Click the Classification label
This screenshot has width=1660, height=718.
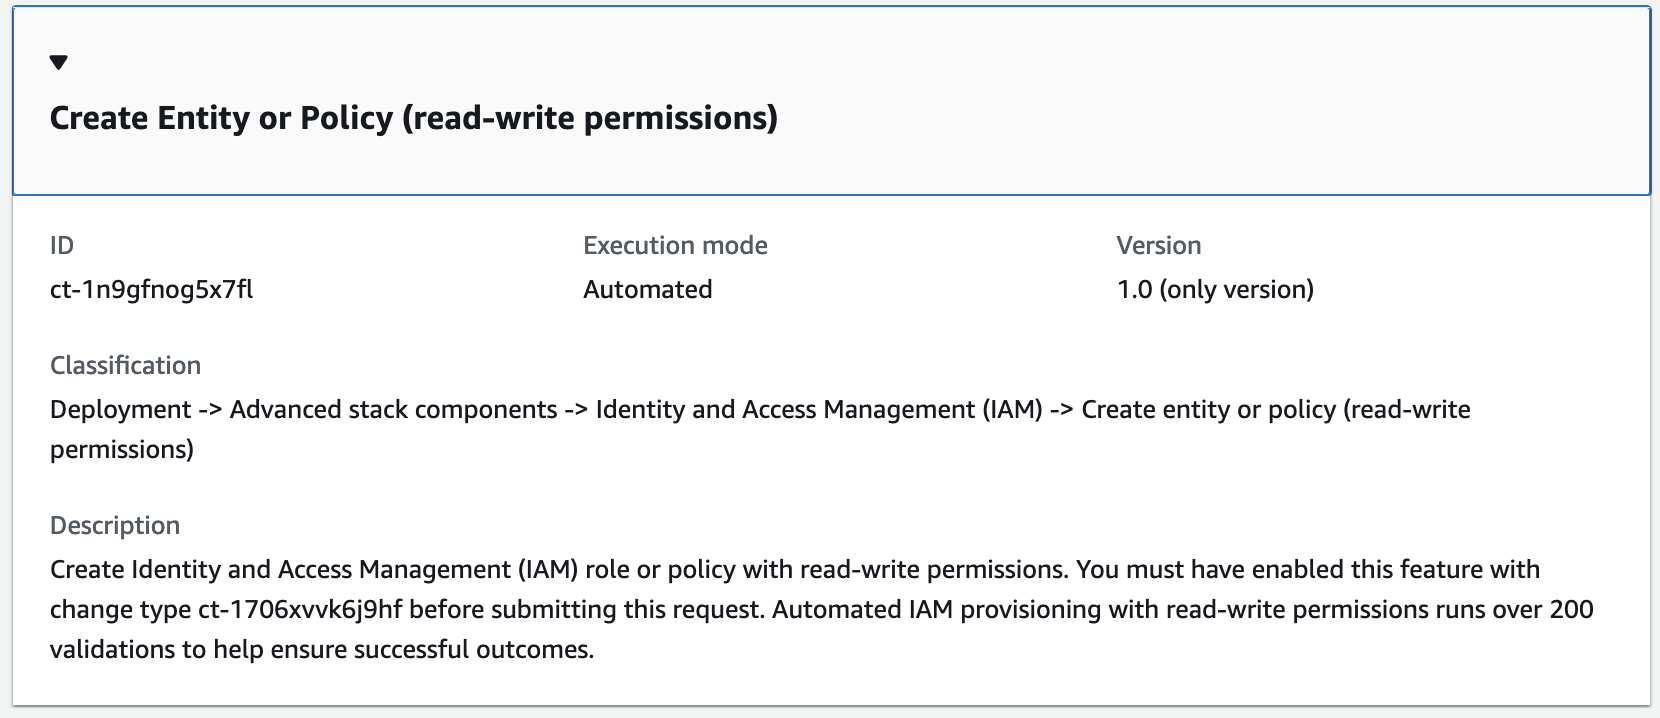click(x=124, y=365)
